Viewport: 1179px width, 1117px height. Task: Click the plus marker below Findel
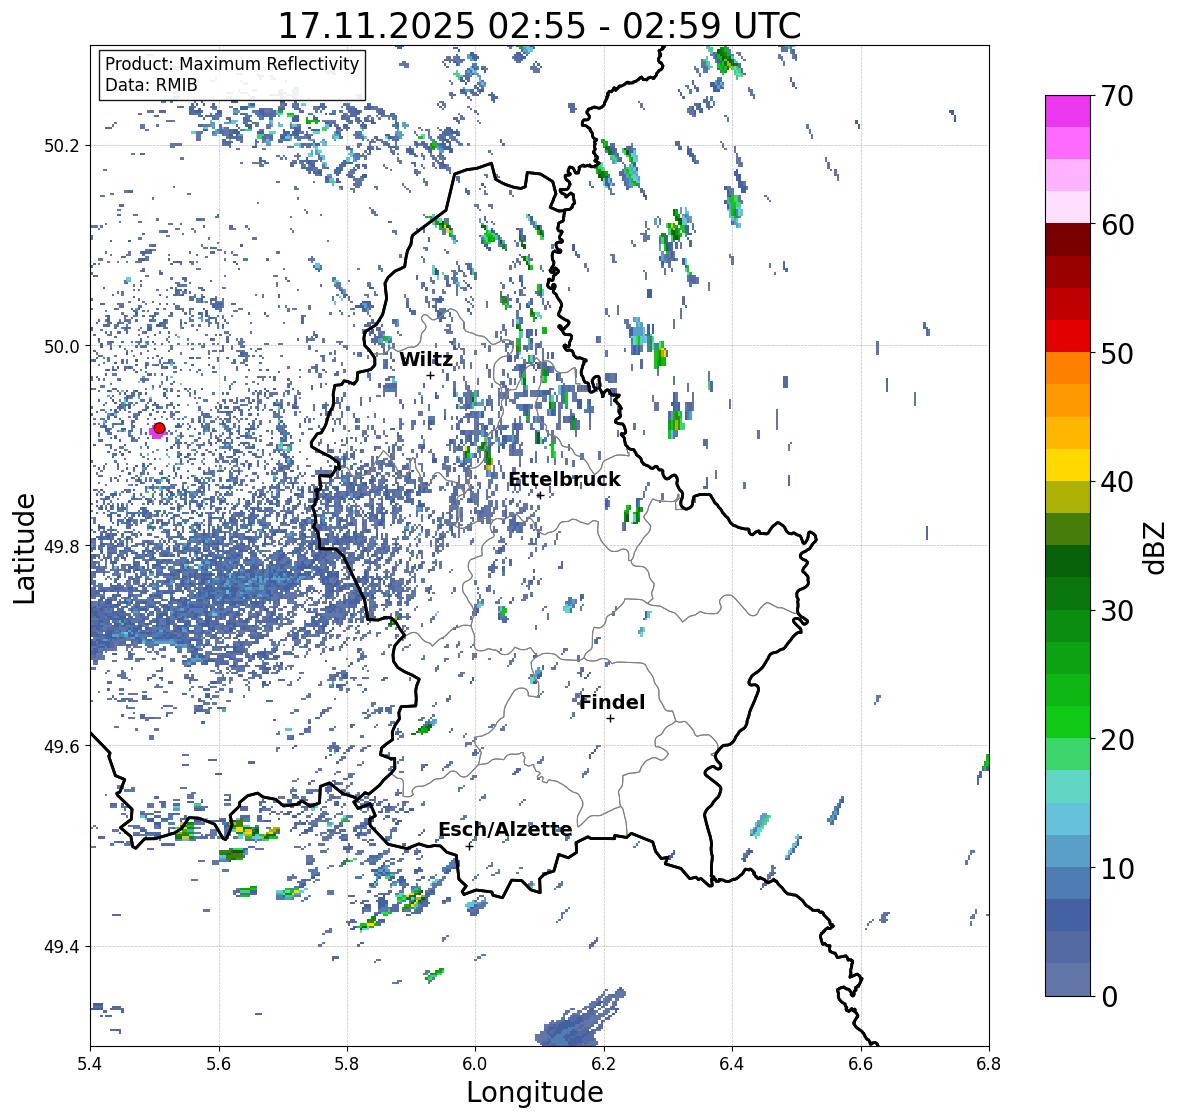coord(611,719)
